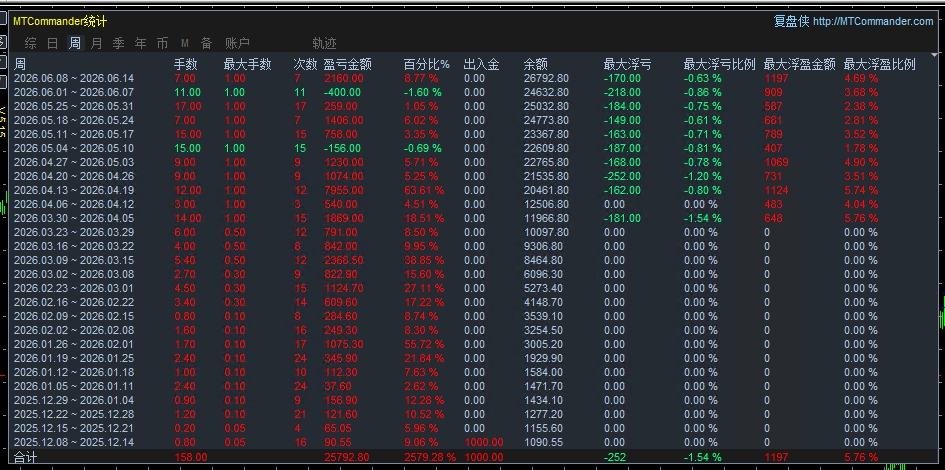
Task: Click profit amount 2368.50
Action: coord(344,260)
